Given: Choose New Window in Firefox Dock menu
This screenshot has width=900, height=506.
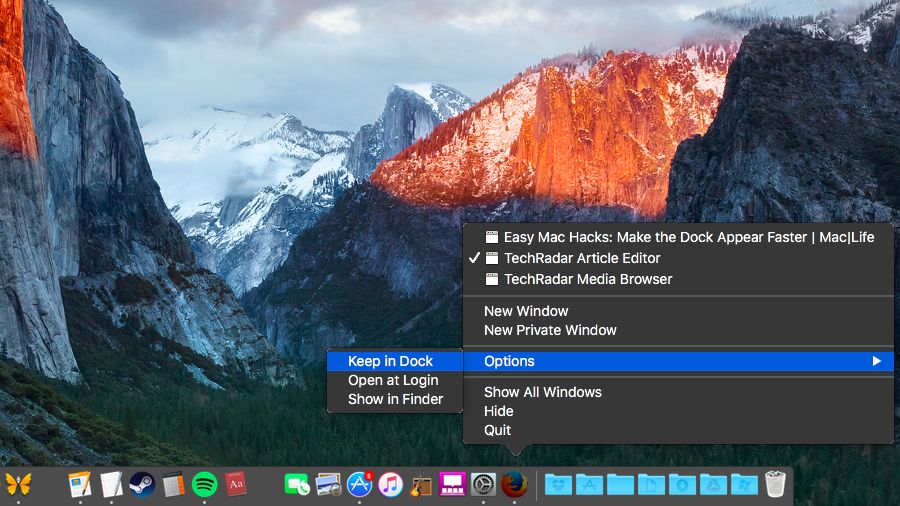Looking at the screenshot, I should coord(678,311).
